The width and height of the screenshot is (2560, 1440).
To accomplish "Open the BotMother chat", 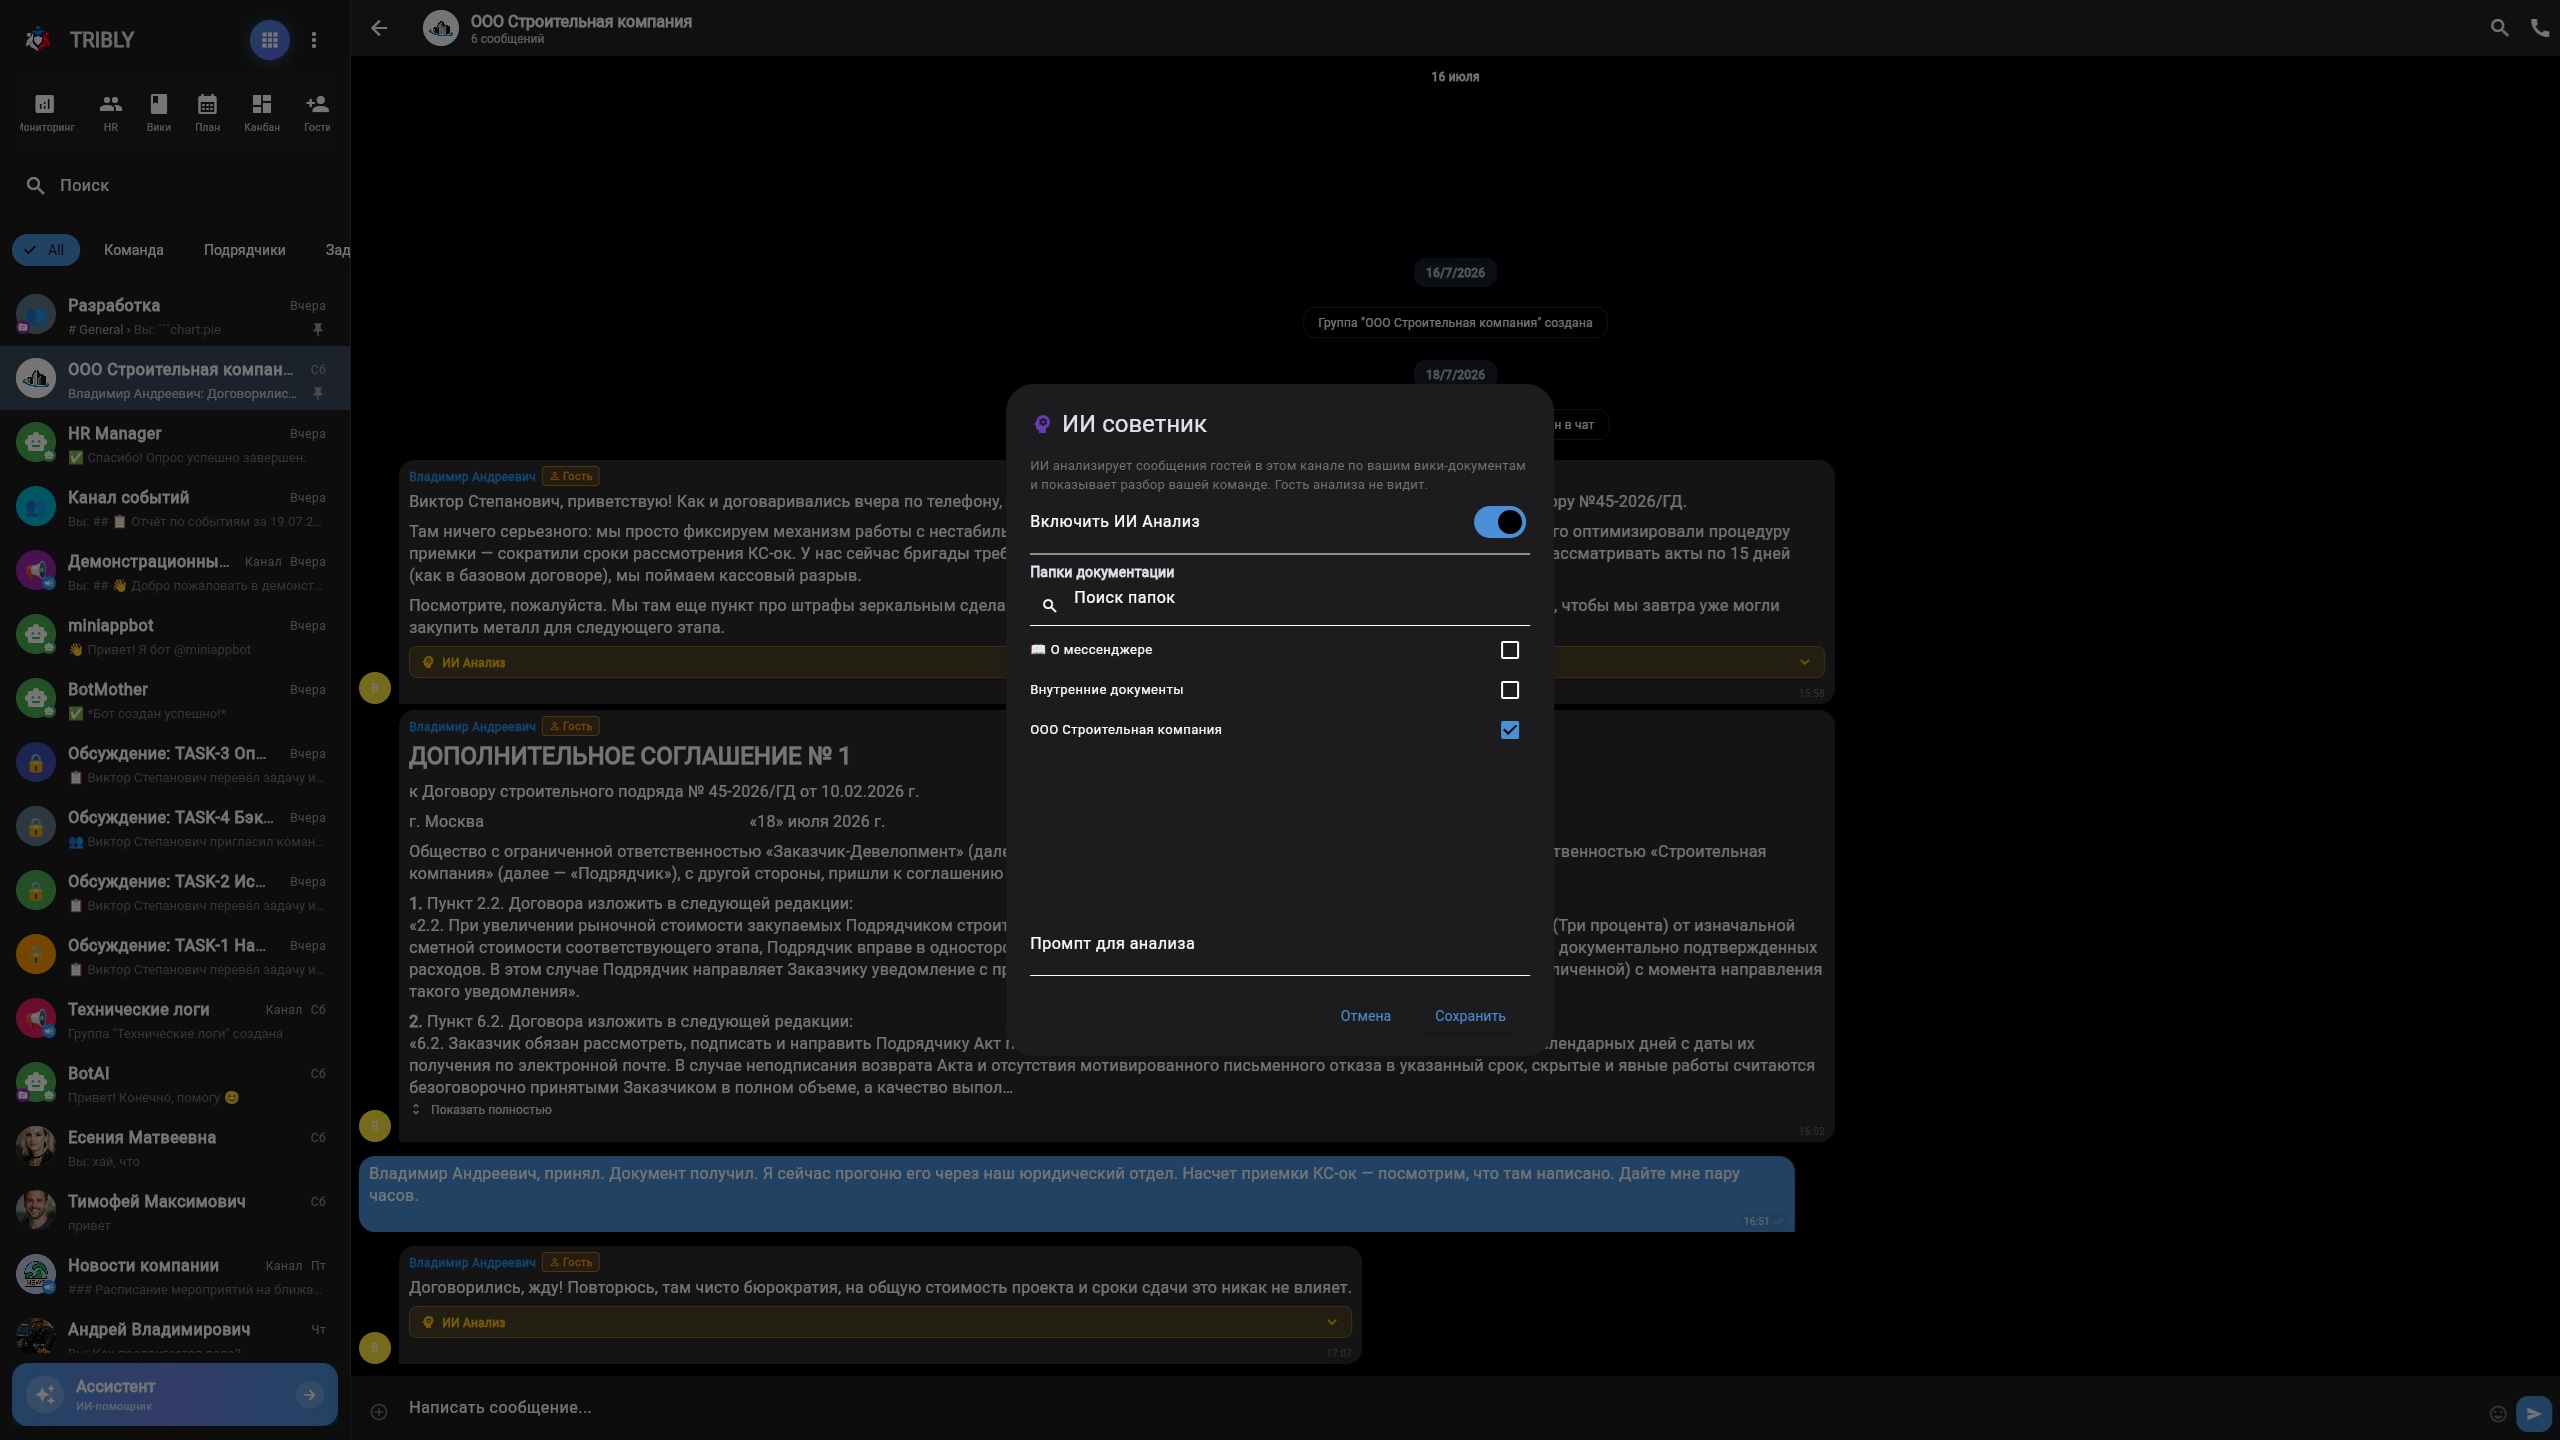I will pyautogui.click(x=175, y=700).
